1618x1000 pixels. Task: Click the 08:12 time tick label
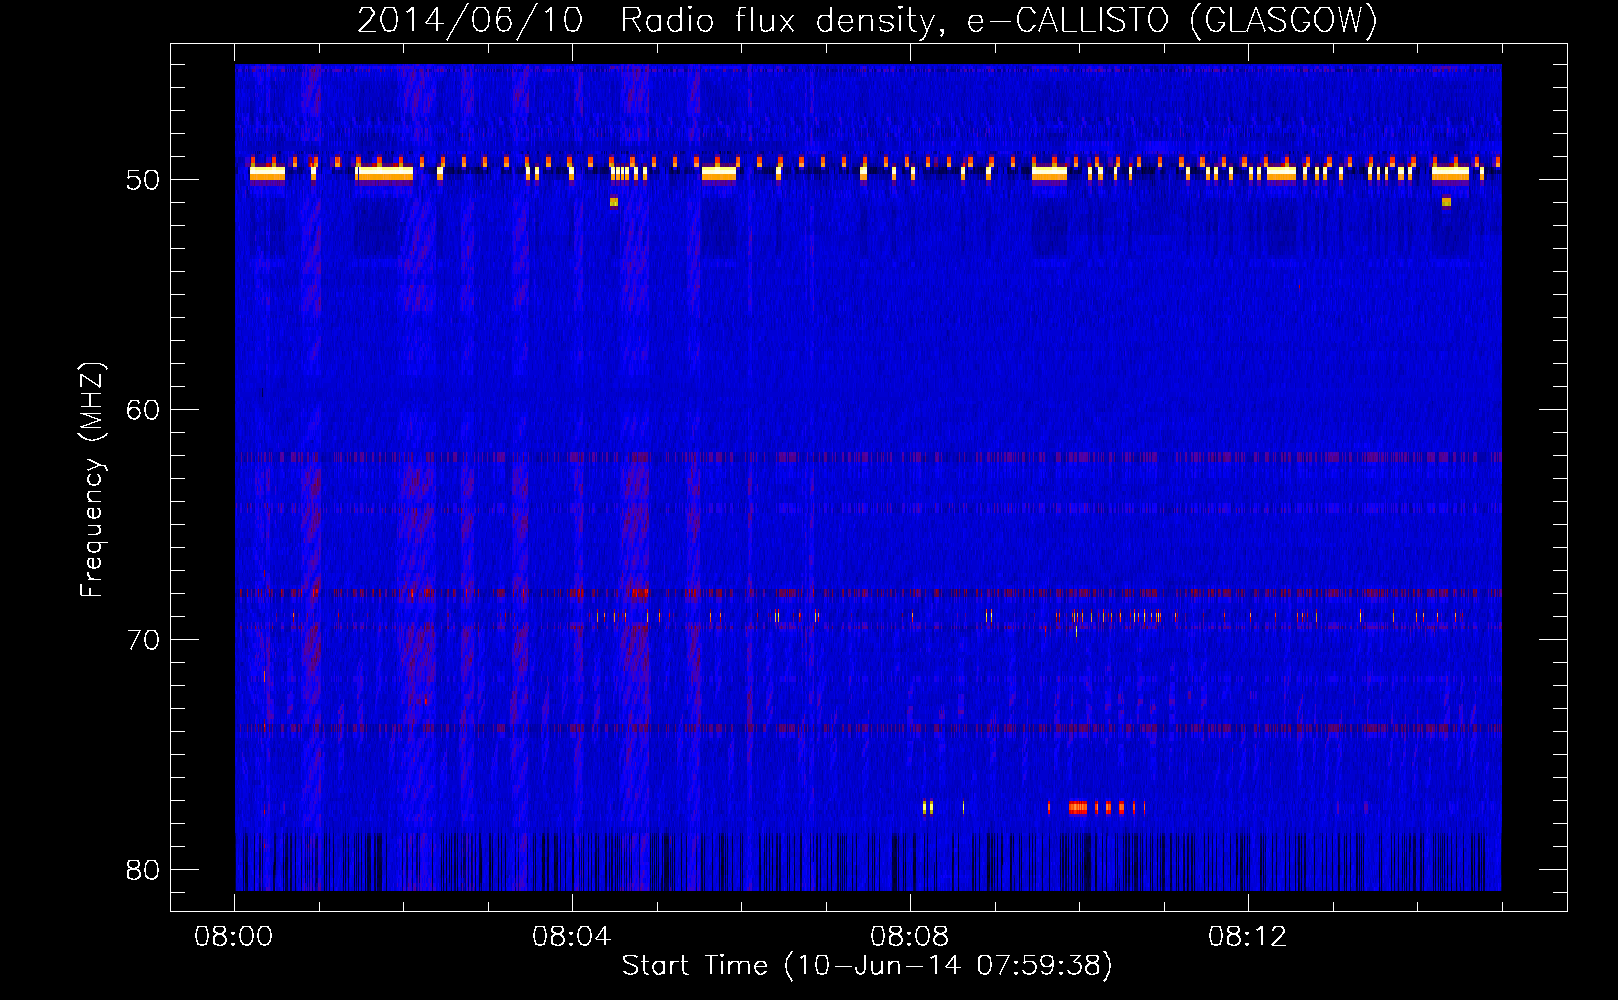[x=1248, y=937]
